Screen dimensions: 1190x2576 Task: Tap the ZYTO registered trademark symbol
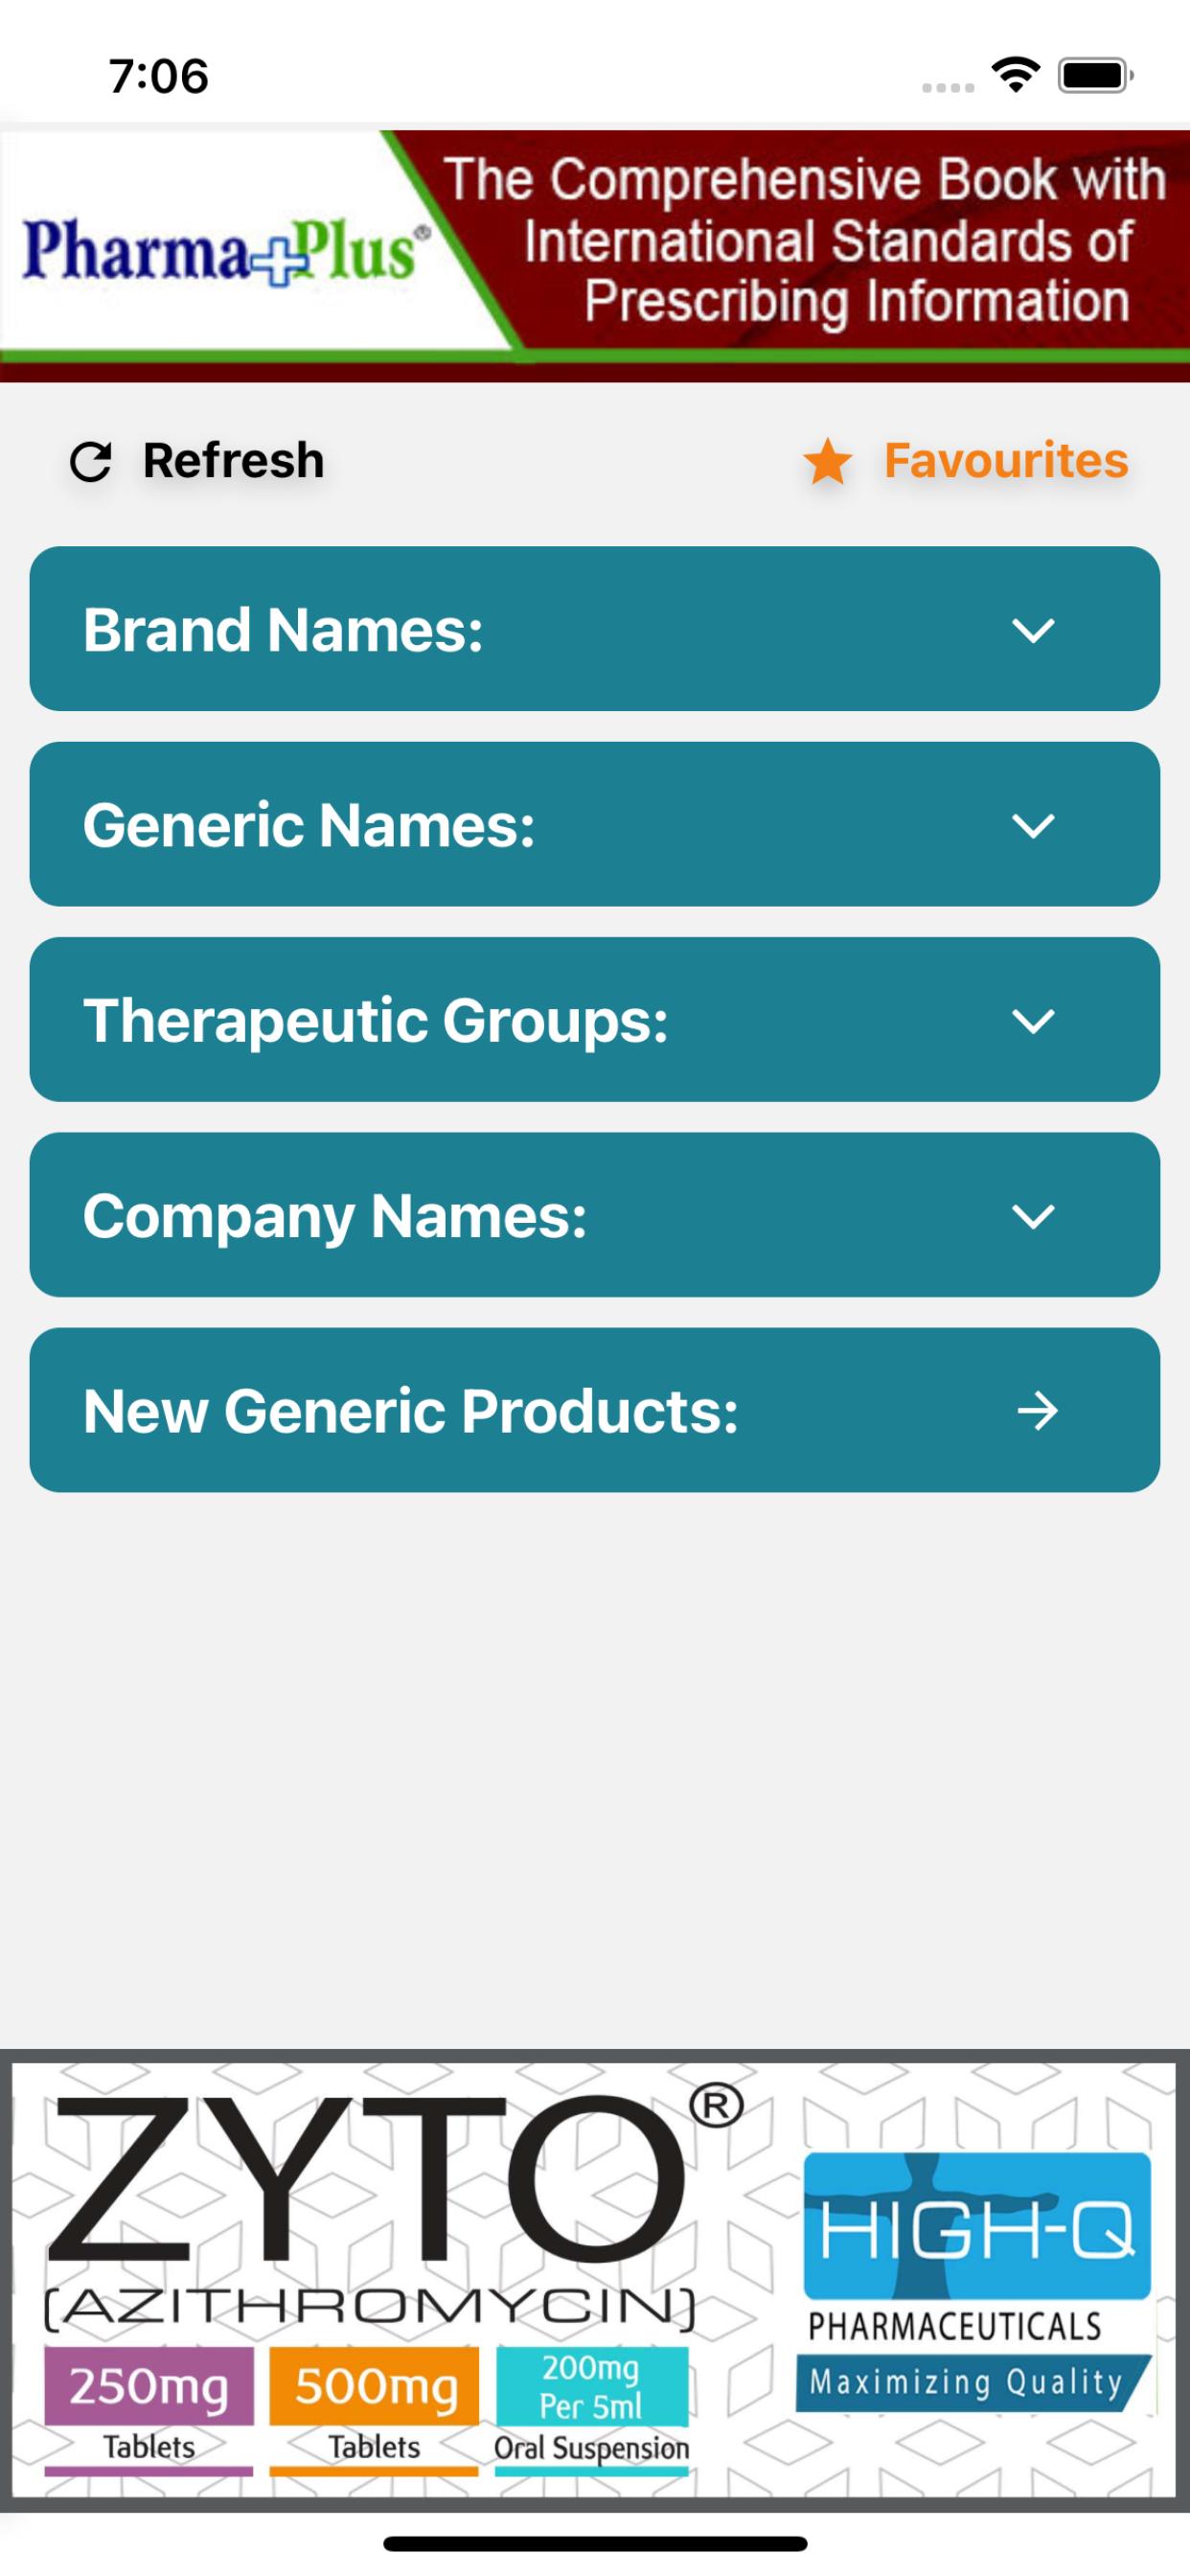716,2107
